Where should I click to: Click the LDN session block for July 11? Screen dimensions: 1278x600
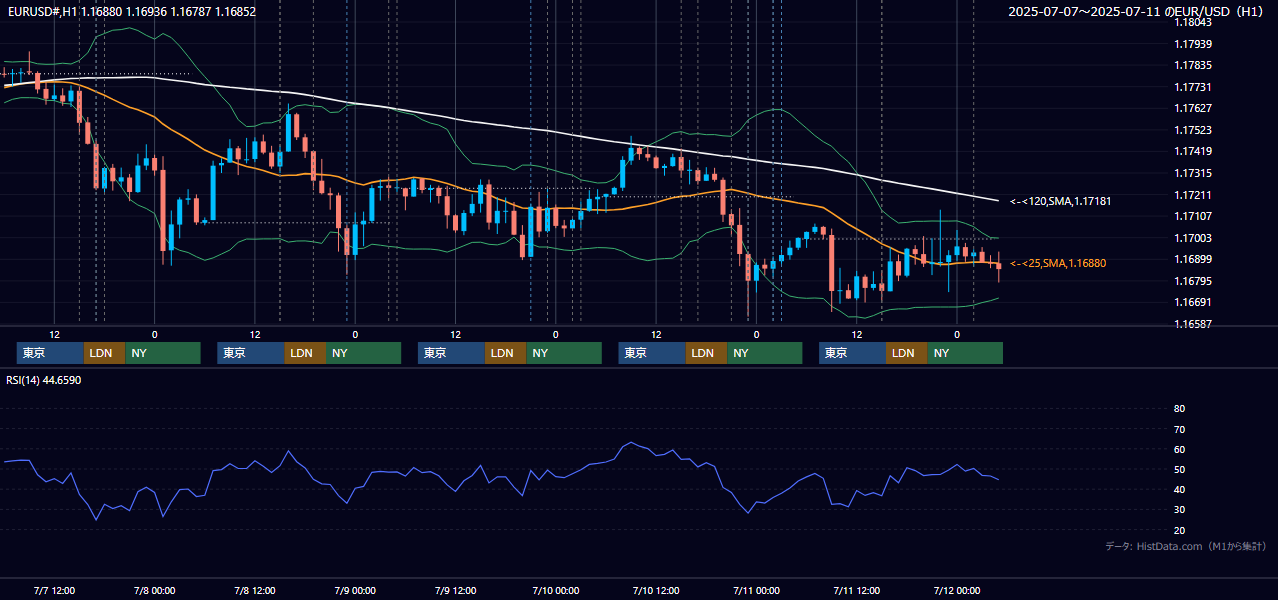tap(906, 353)
